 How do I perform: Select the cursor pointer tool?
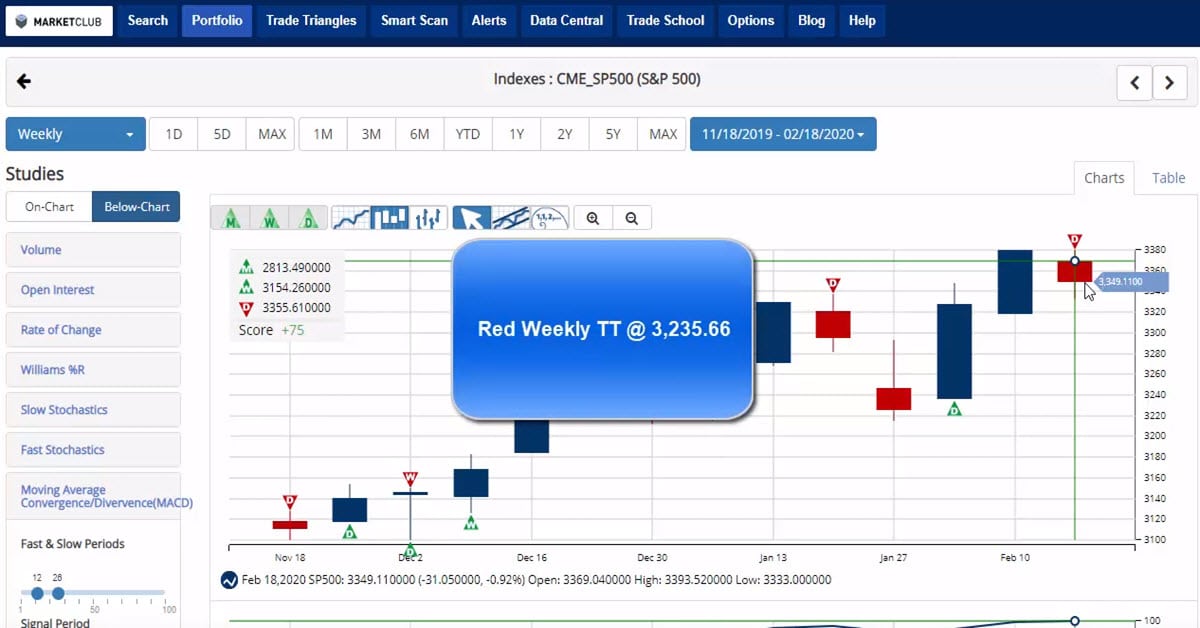tap(472, 218)
